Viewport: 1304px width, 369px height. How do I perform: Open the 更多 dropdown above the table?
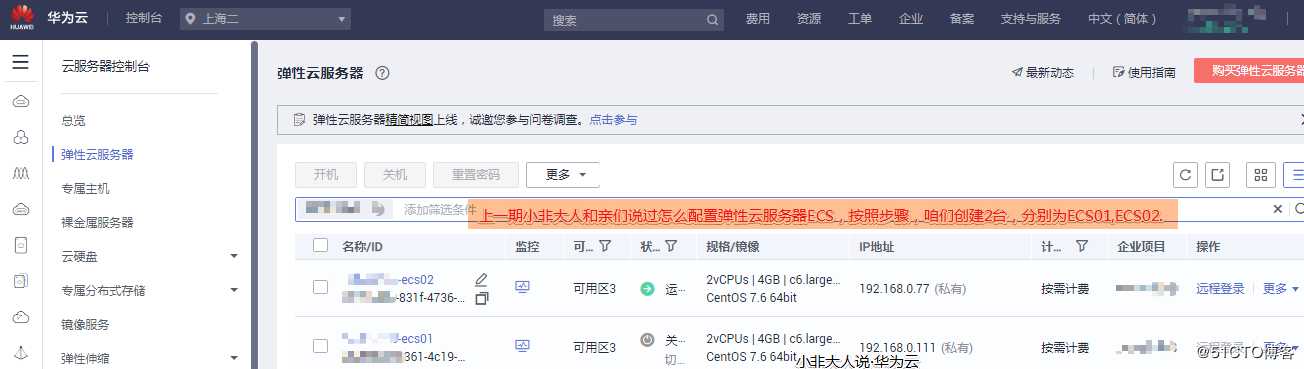coord(563,174)
